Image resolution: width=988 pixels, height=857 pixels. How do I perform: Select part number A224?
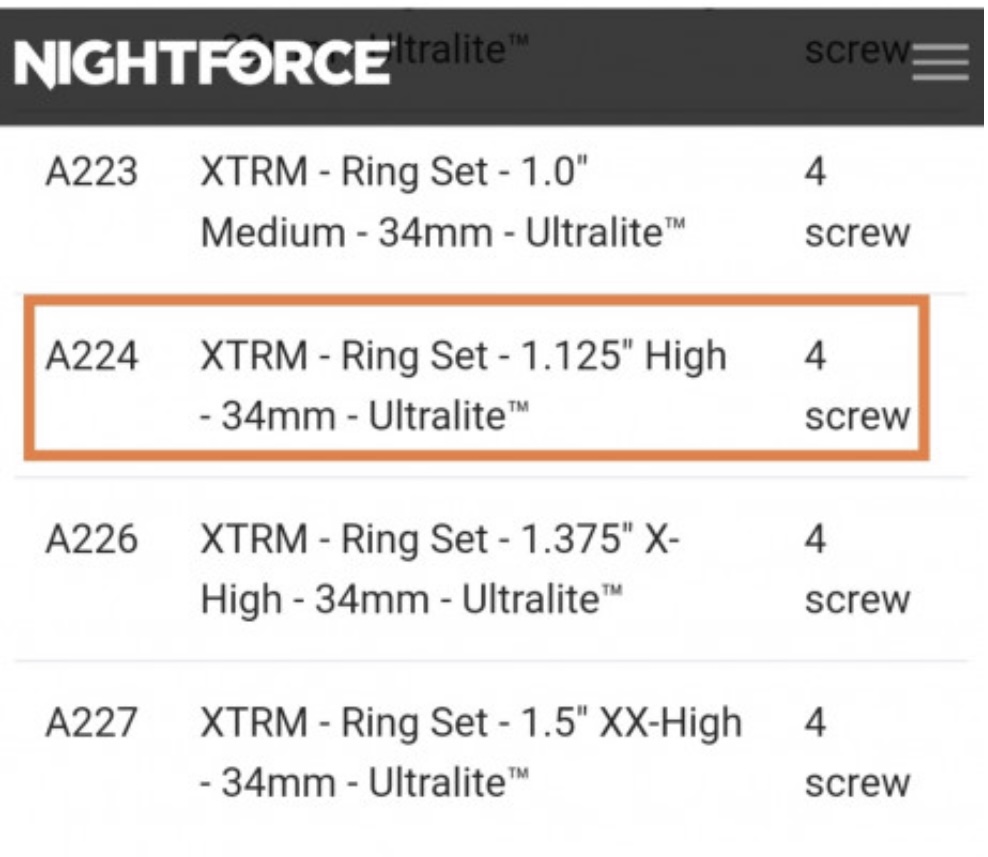(91, 356)
